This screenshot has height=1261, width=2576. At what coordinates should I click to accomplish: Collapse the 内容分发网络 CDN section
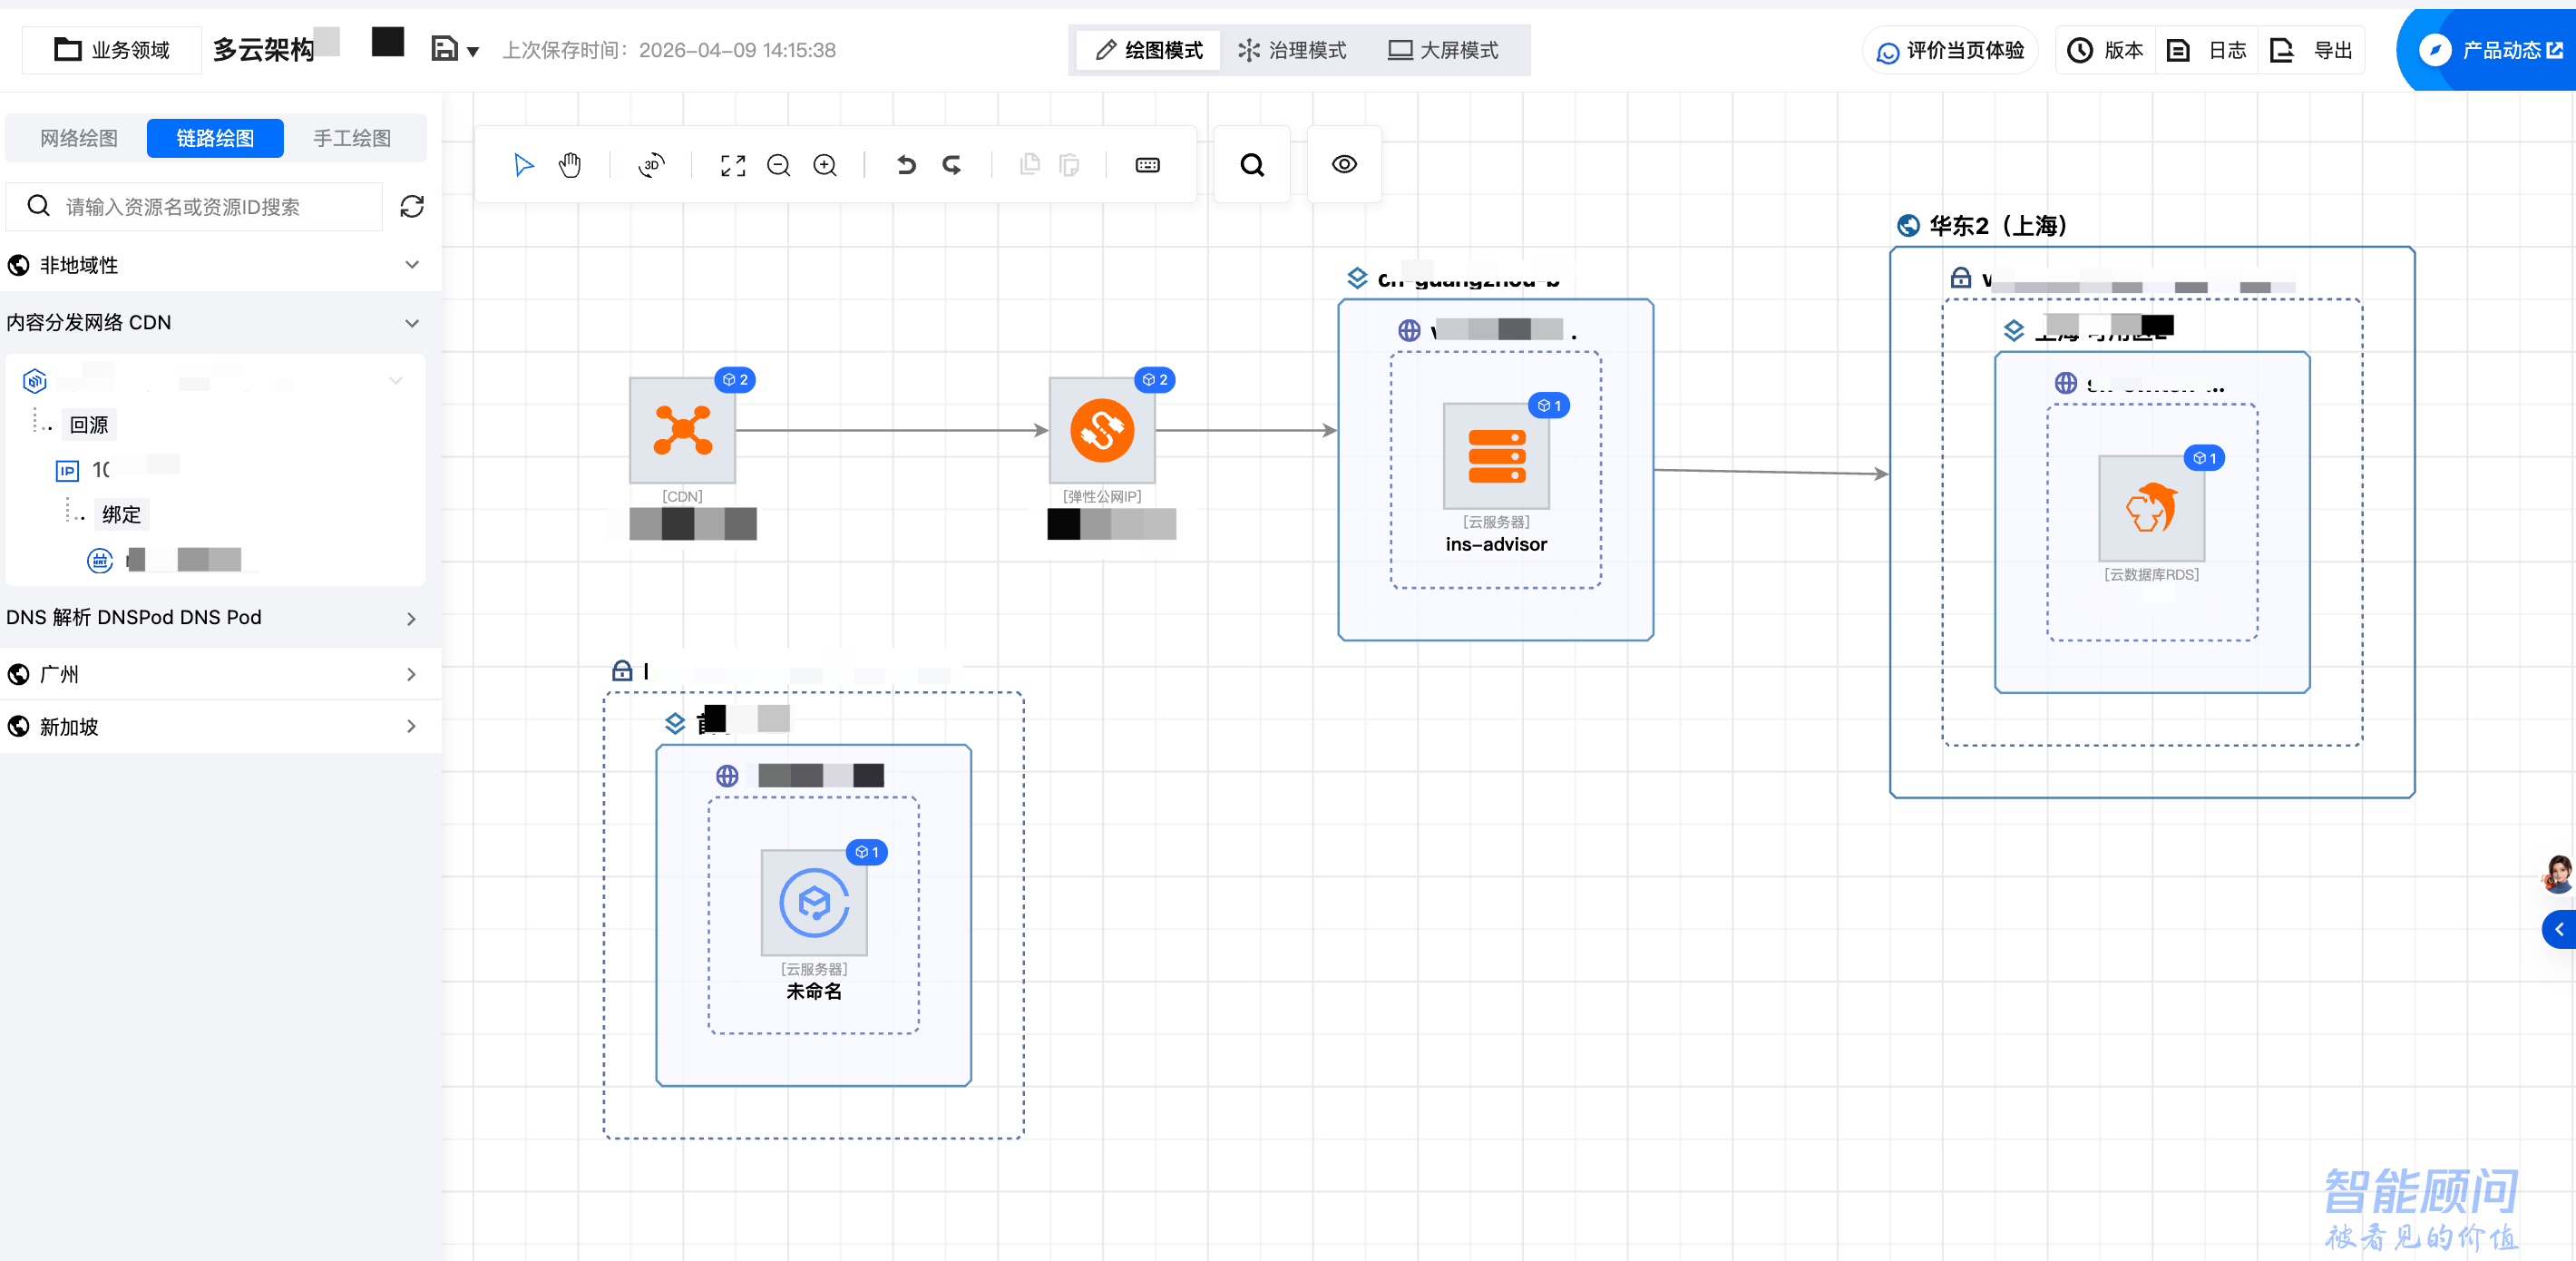tap(412, 322)
